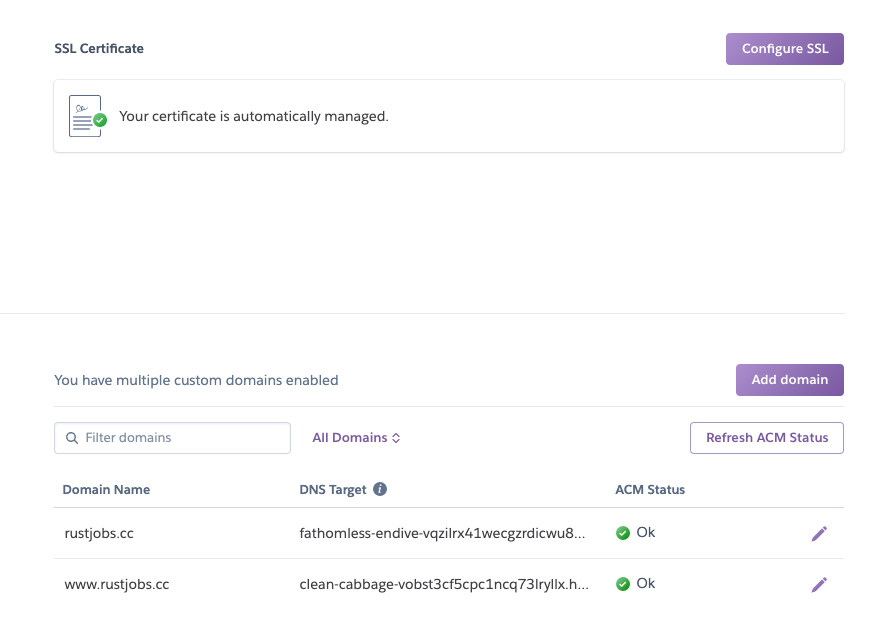Click the Add domain button
The height and width of the screenshot is (636, 876).
coord(789,379)
